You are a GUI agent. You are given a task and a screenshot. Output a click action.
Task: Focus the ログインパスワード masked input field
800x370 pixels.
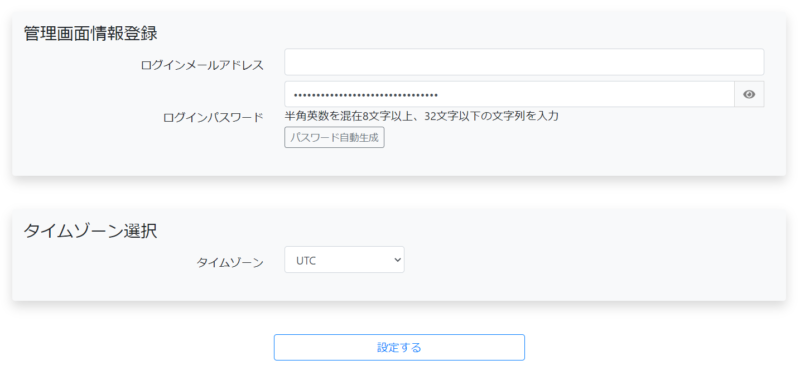pyautogui.click(x=509, y=94)
